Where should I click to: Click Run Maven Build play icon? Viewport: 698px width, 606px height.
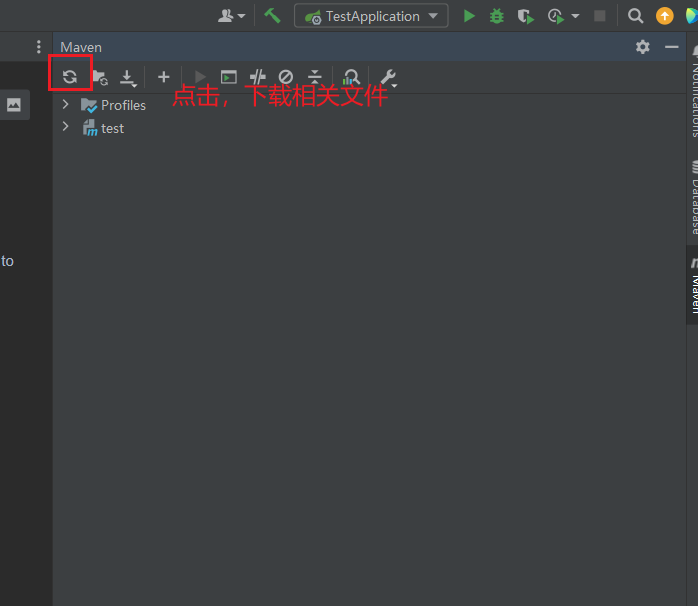coord(200,77)
